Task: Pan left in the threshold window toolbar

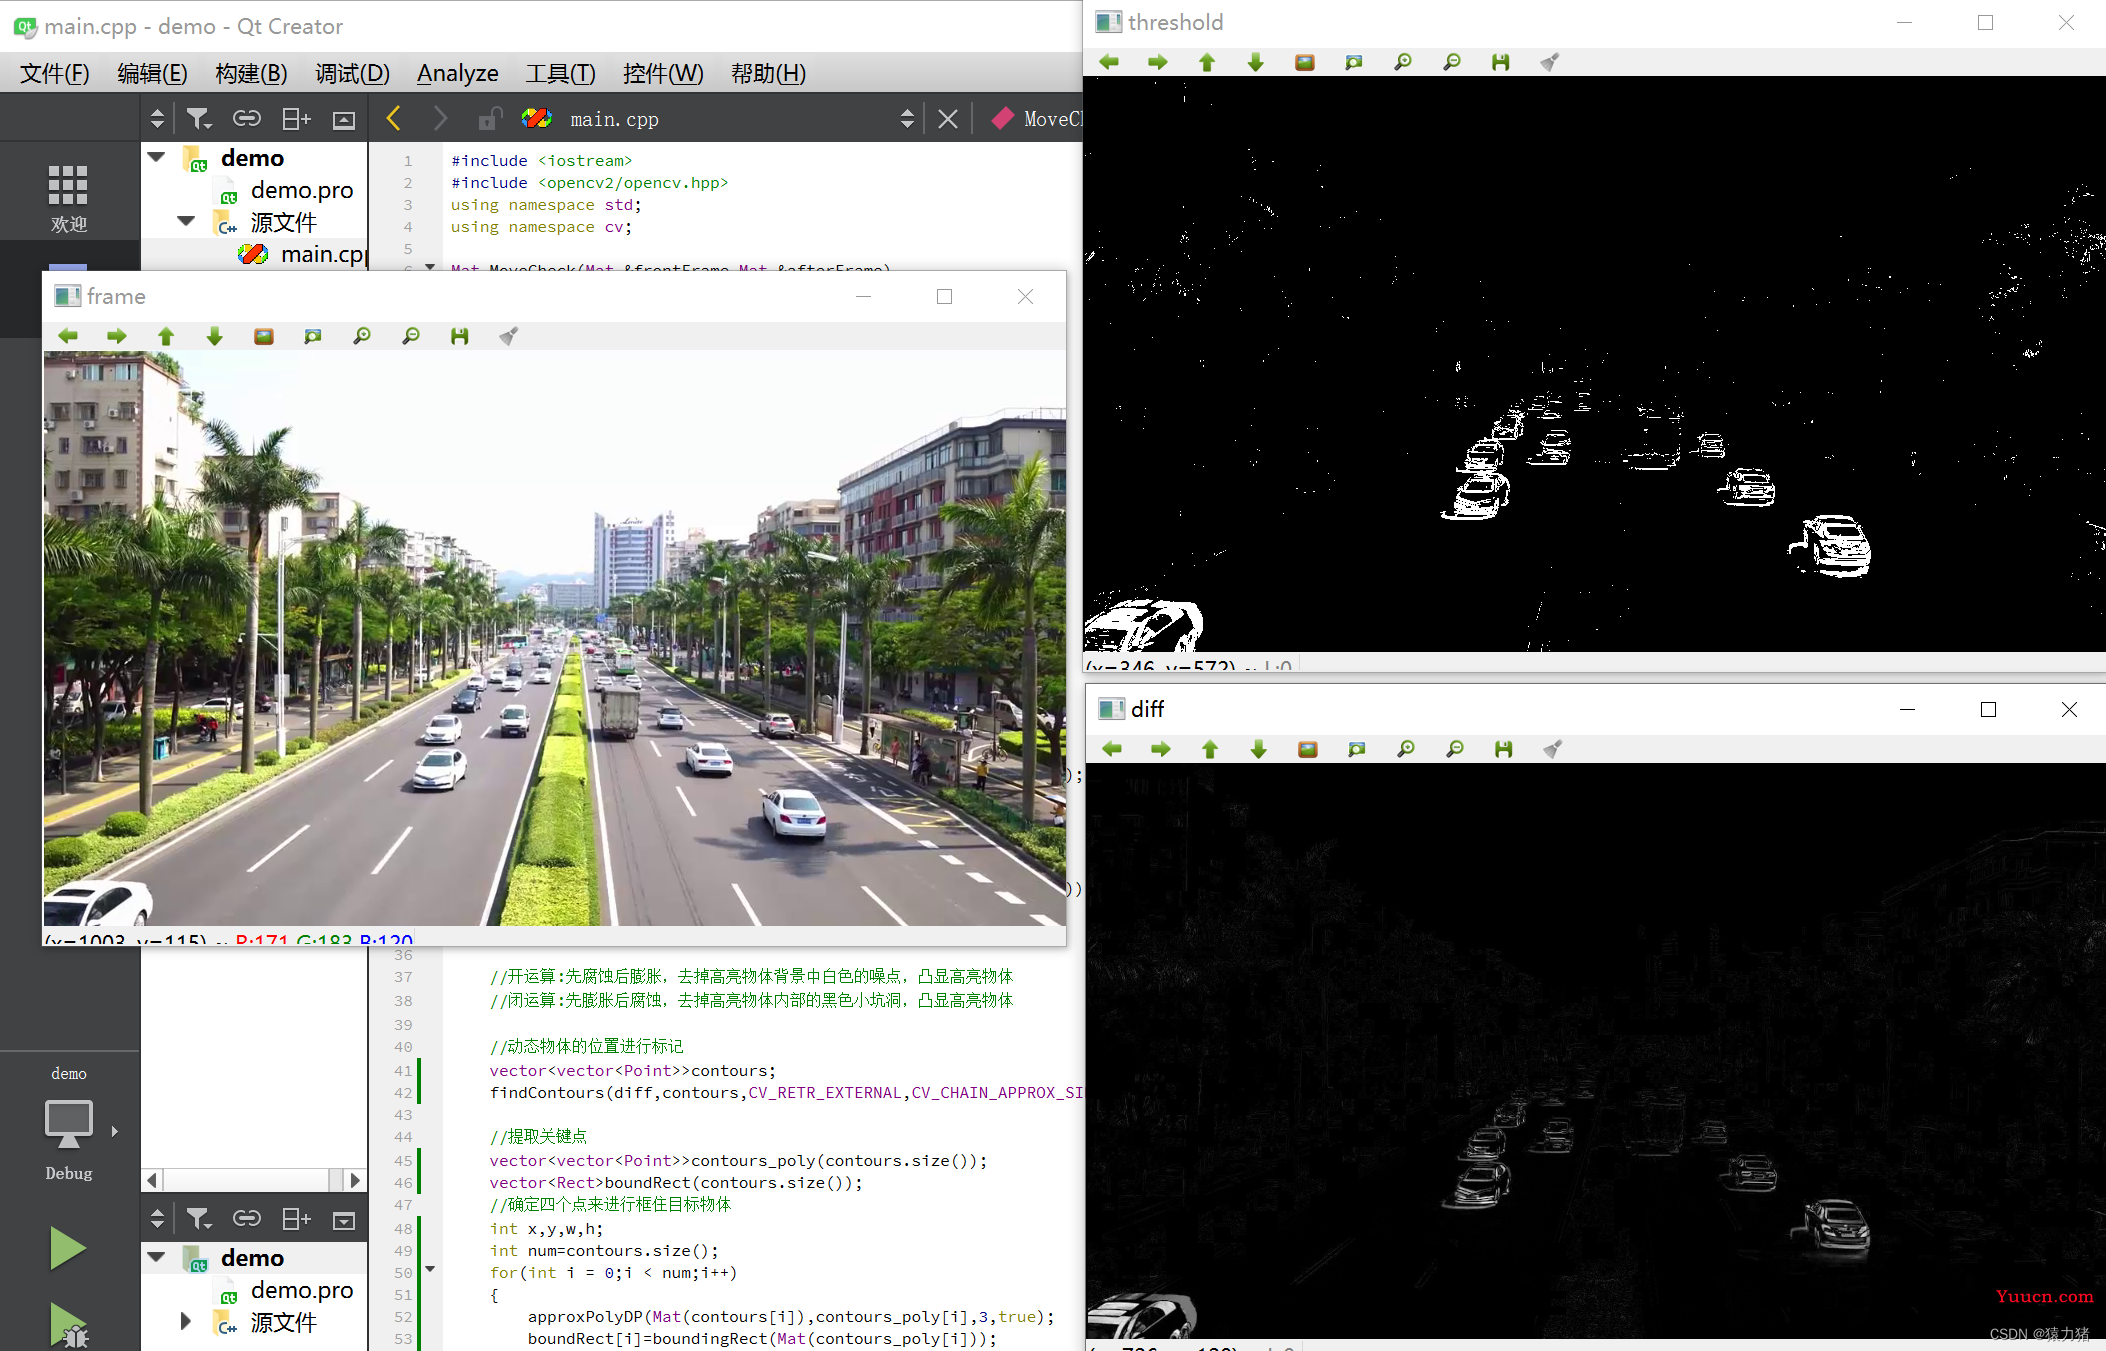Action: click(1109, 62)
